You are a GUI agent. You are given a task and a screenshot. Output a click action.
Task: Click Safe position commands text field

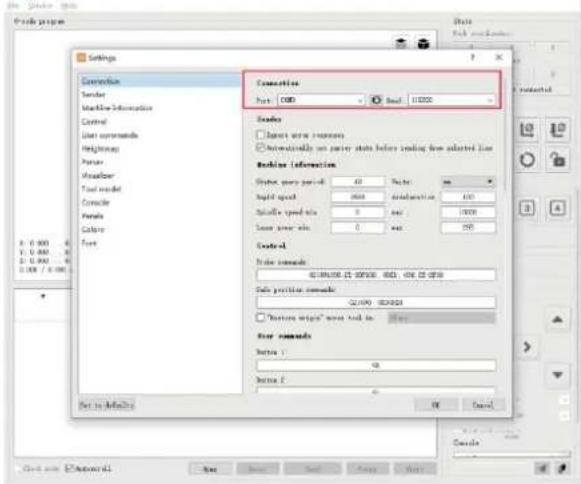(376, 302)
